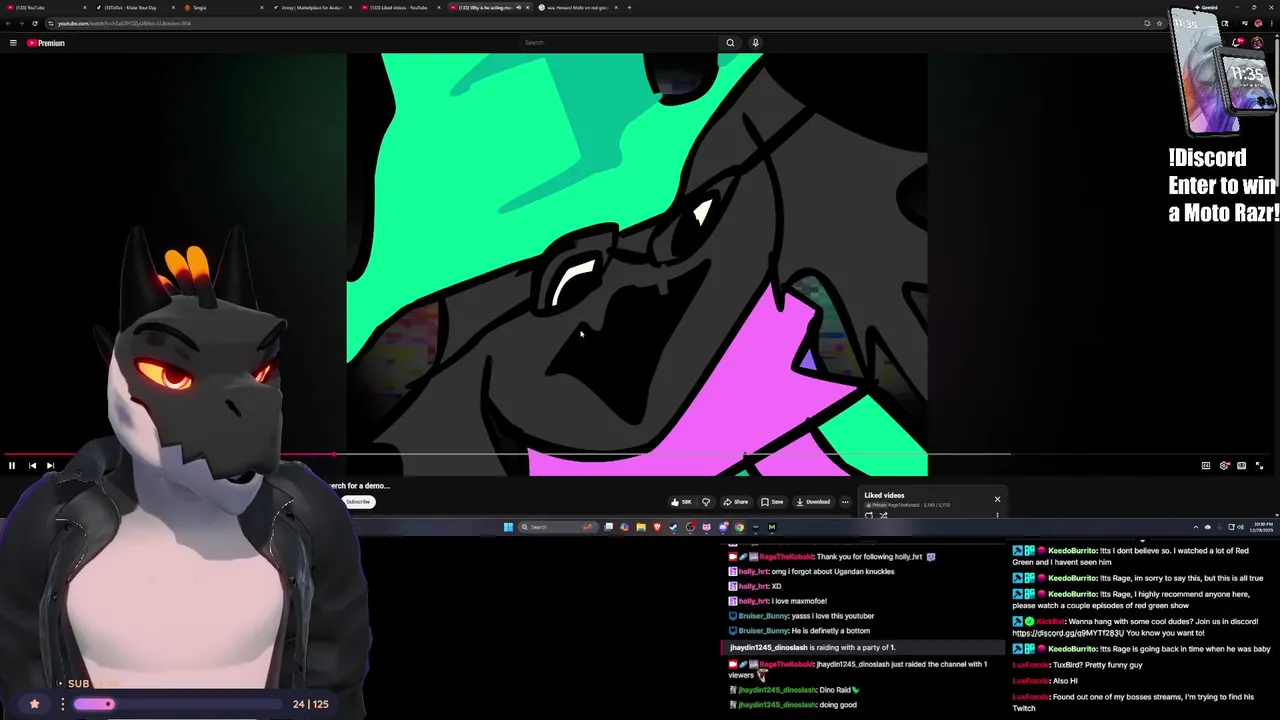
Task: Switch the player to theater mode
Action: click(1241, 466)
